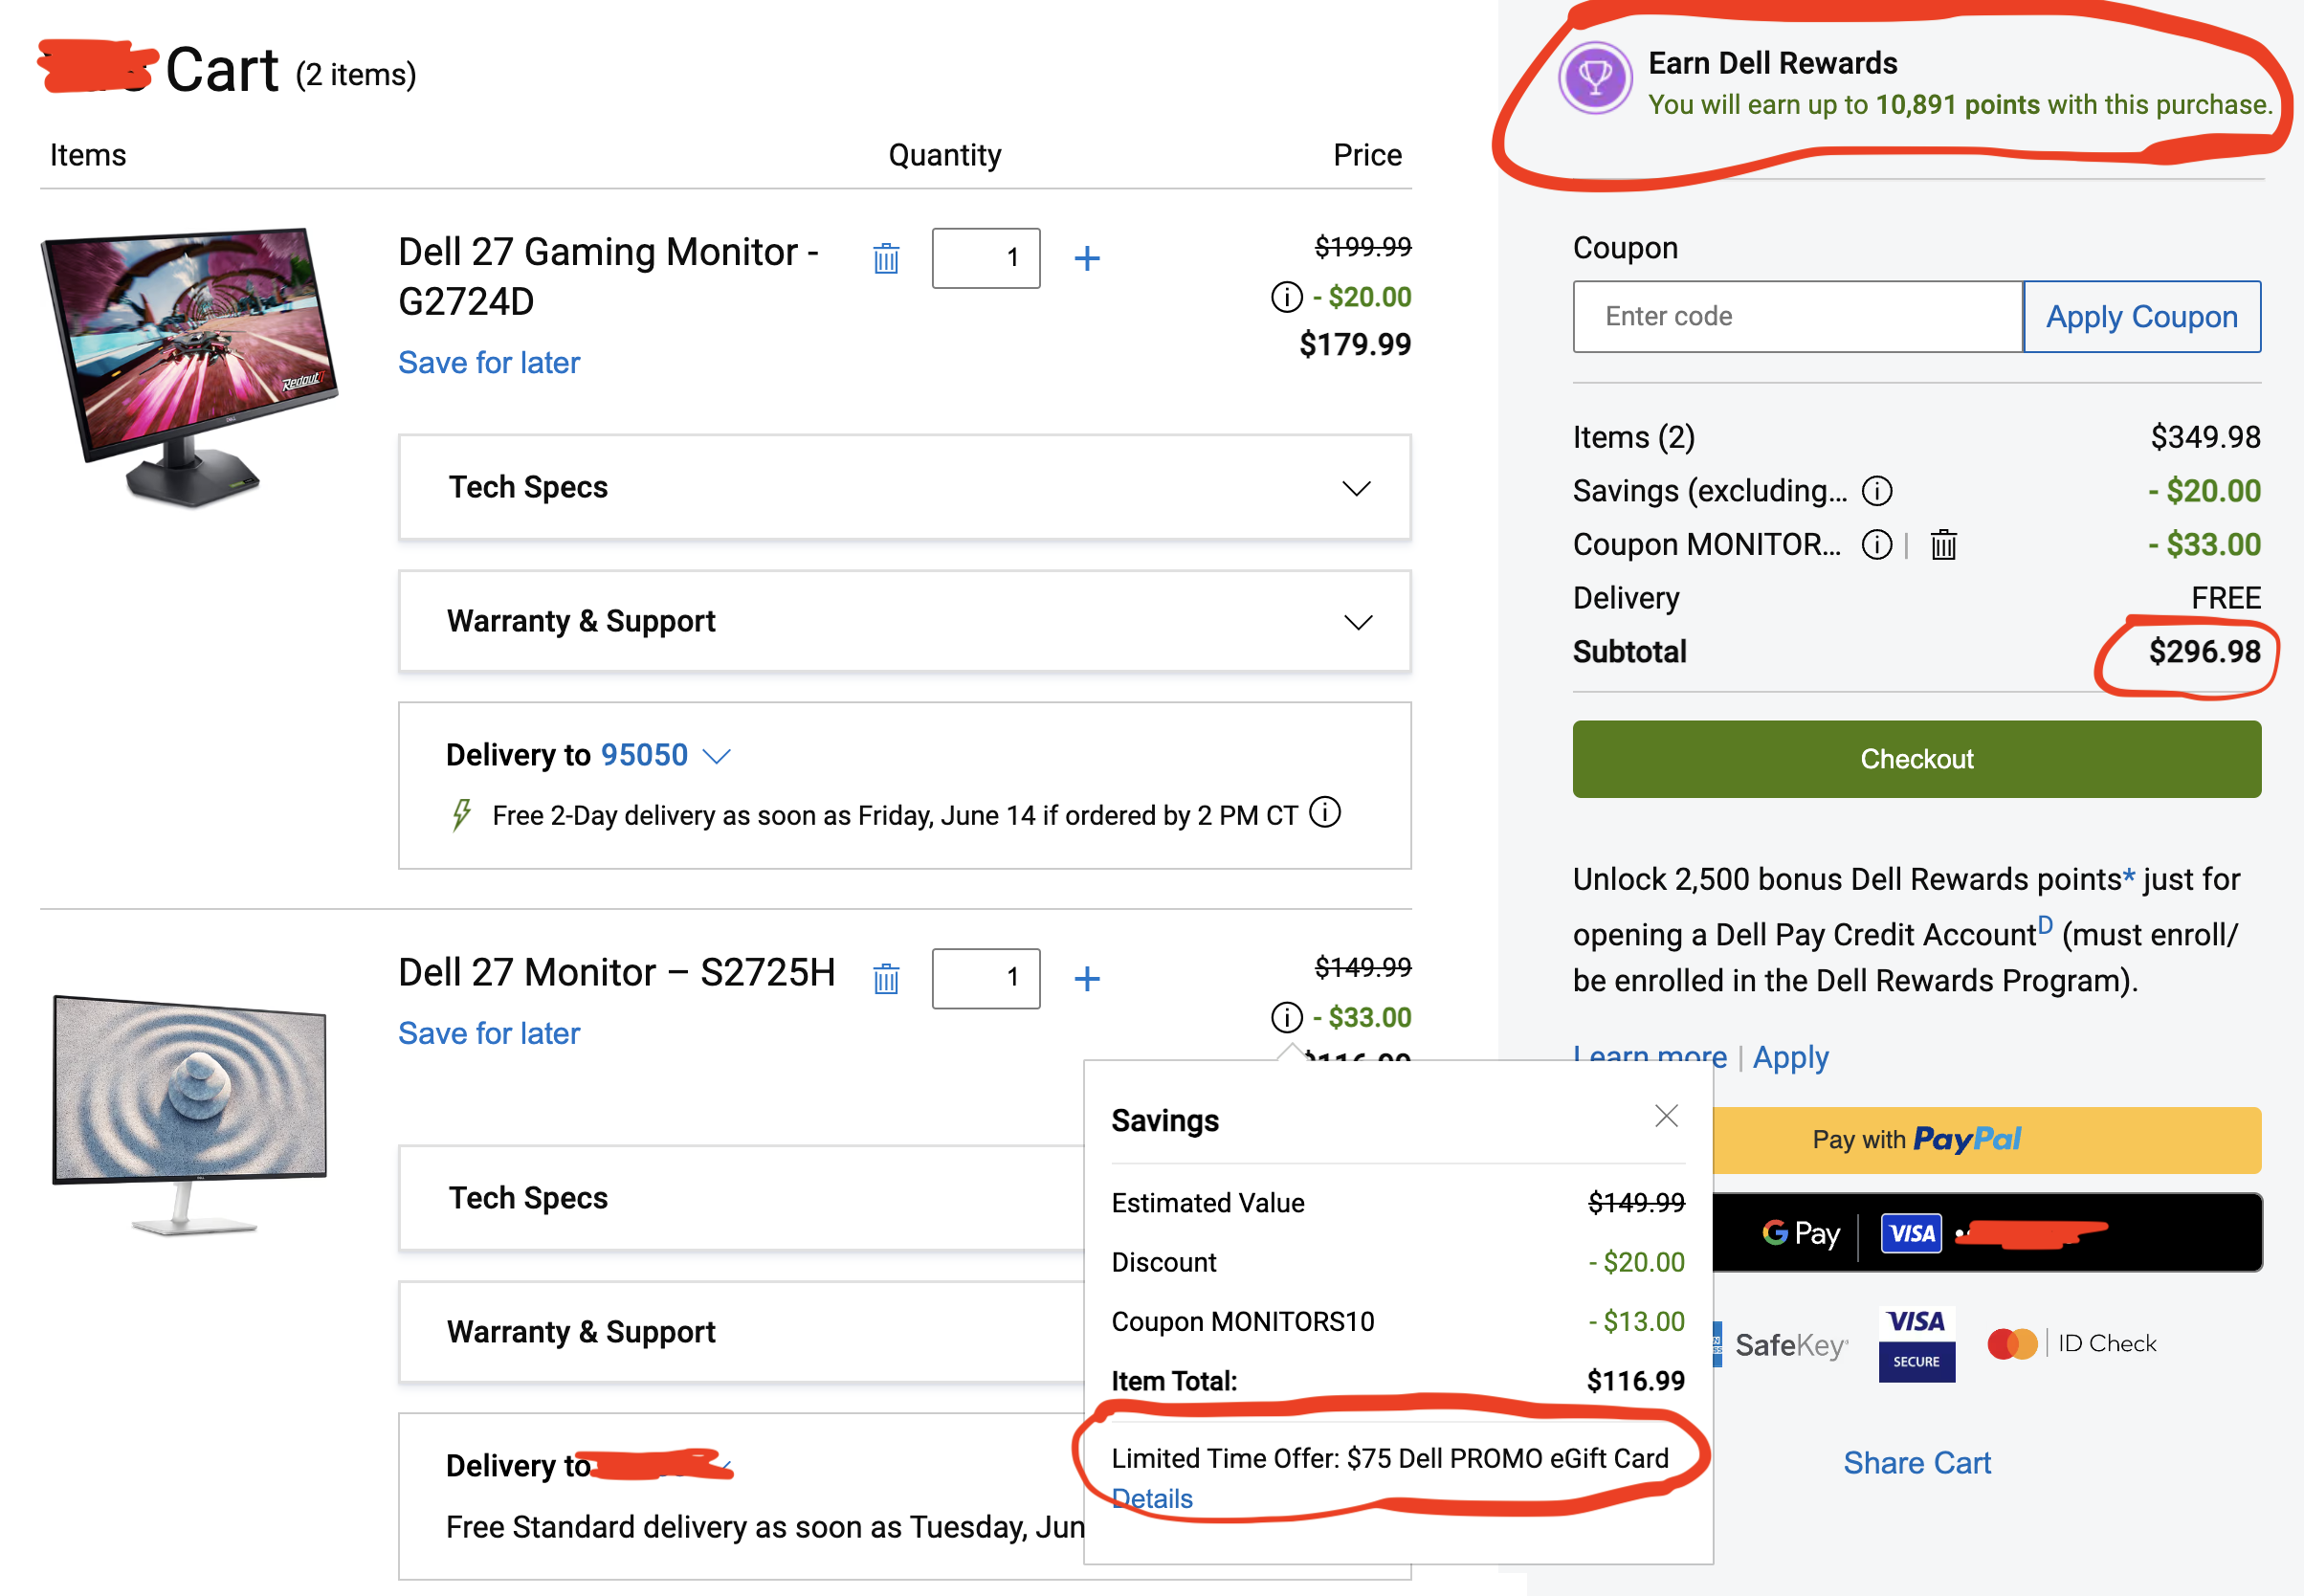
Task: Click plus icon for Dell 27 Monitor S2725H
Action: pyautogui.click(x=1087, y=979)
